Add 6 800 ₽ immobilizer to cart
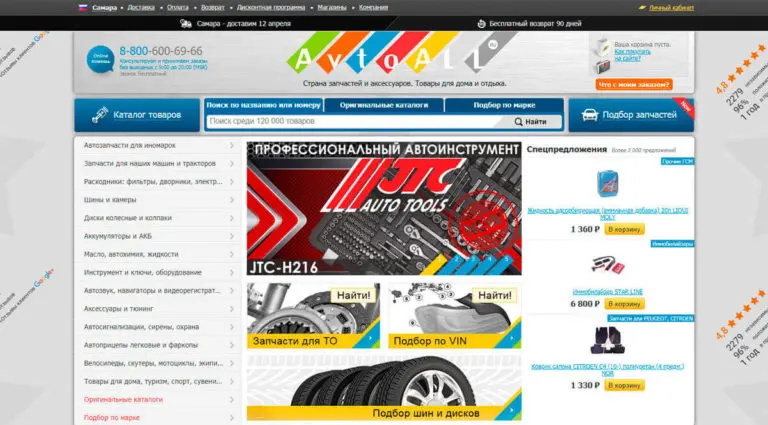The height and width of the screenshot is (425, 768). point(624,304)
